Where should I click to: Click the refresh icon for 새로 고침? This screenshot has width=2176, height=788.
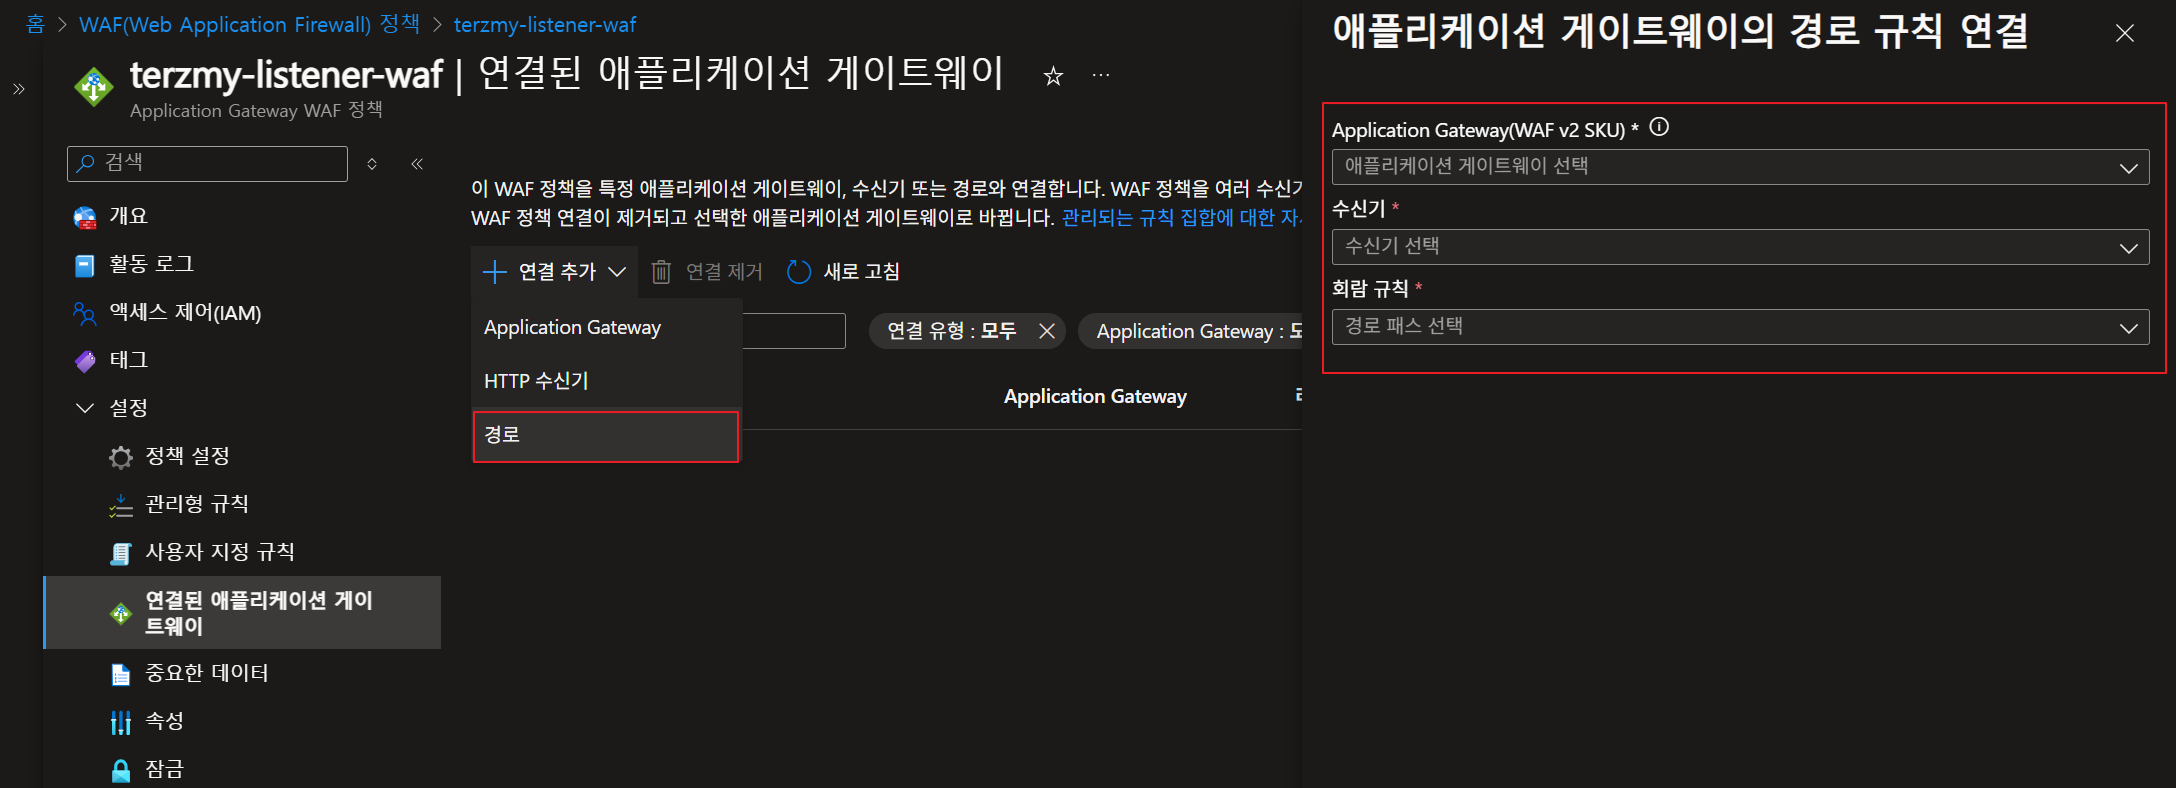coord(799,272)
